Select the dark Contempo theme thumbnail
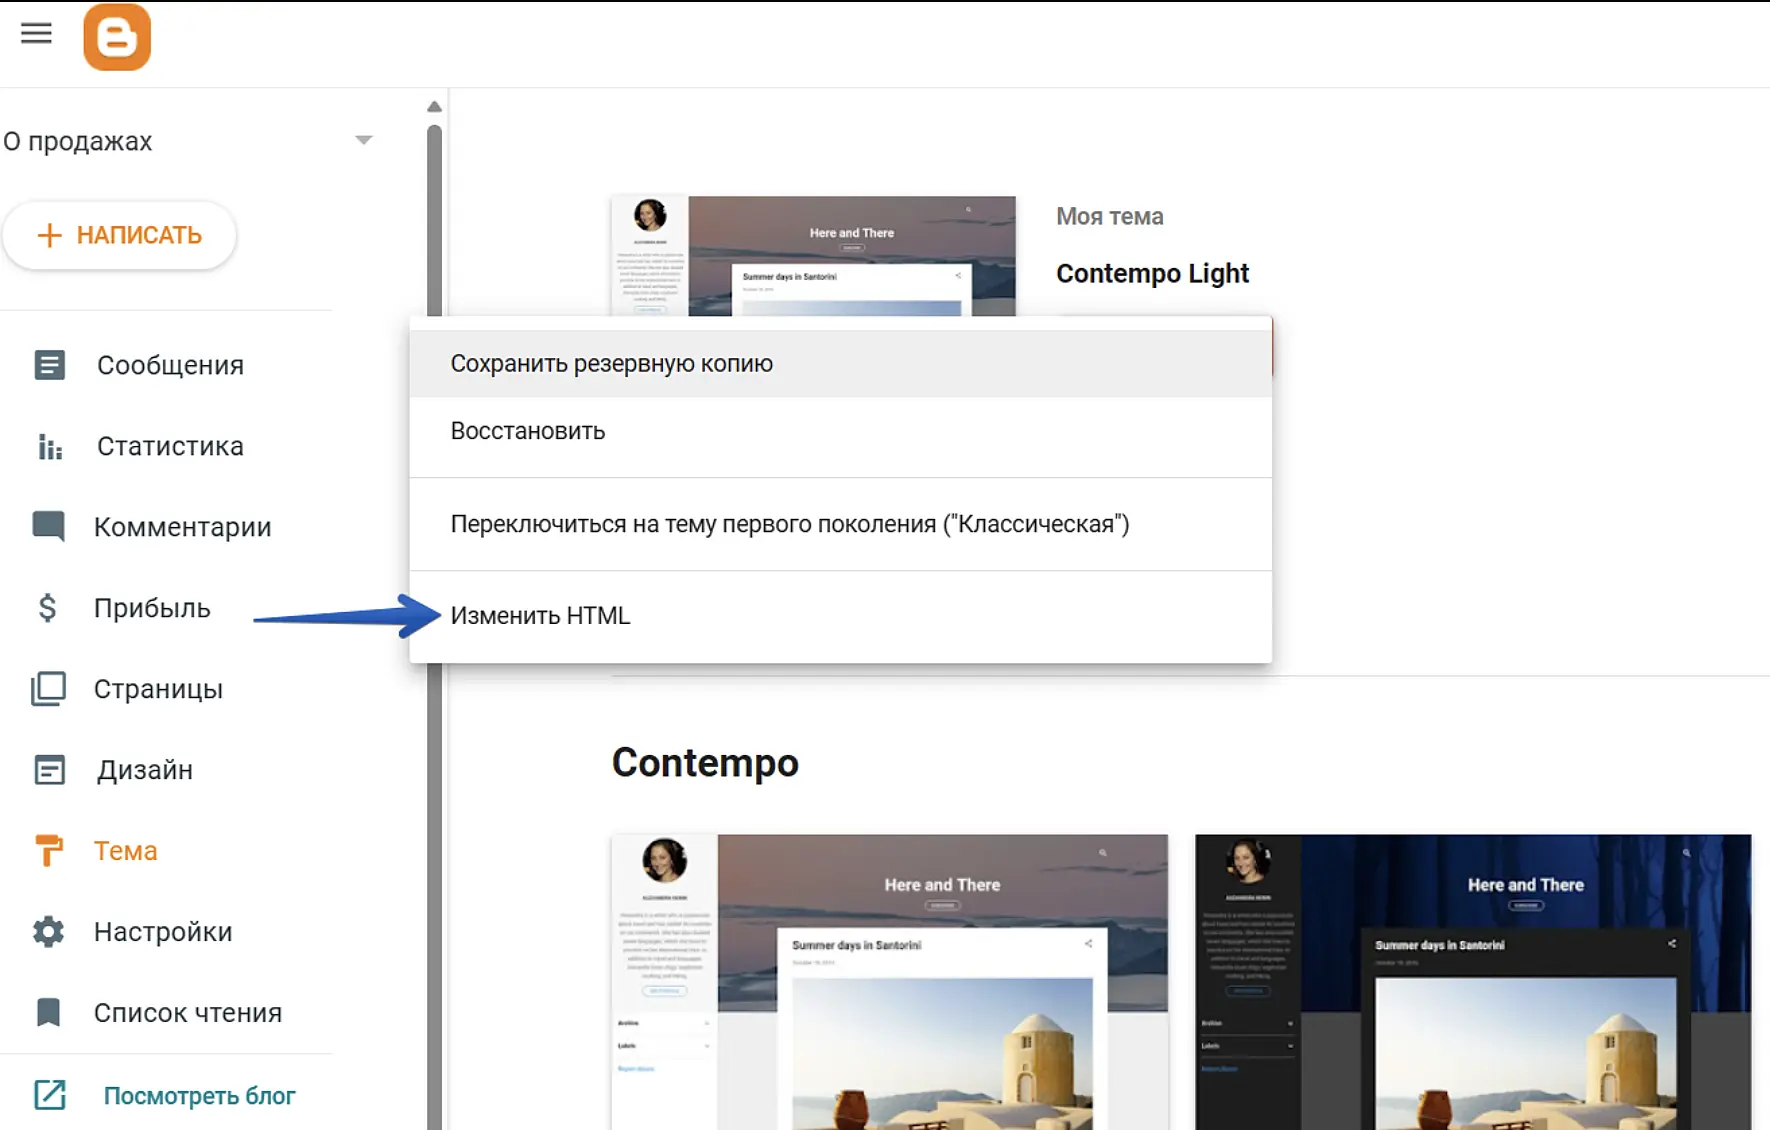 tap(1472, 981)
